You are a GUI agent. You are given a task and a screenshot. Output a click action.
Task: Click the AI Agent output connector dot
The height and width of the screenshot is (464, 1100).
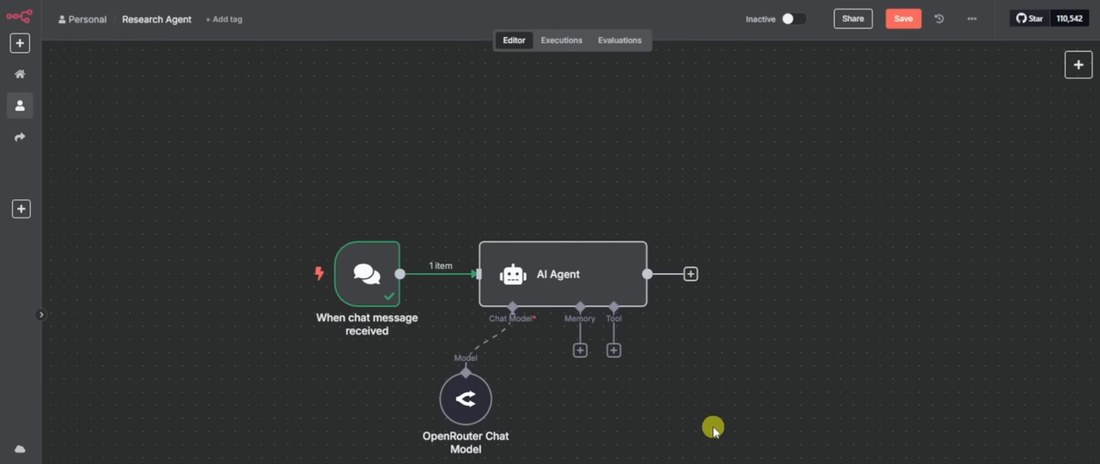[x=647, y=274]
